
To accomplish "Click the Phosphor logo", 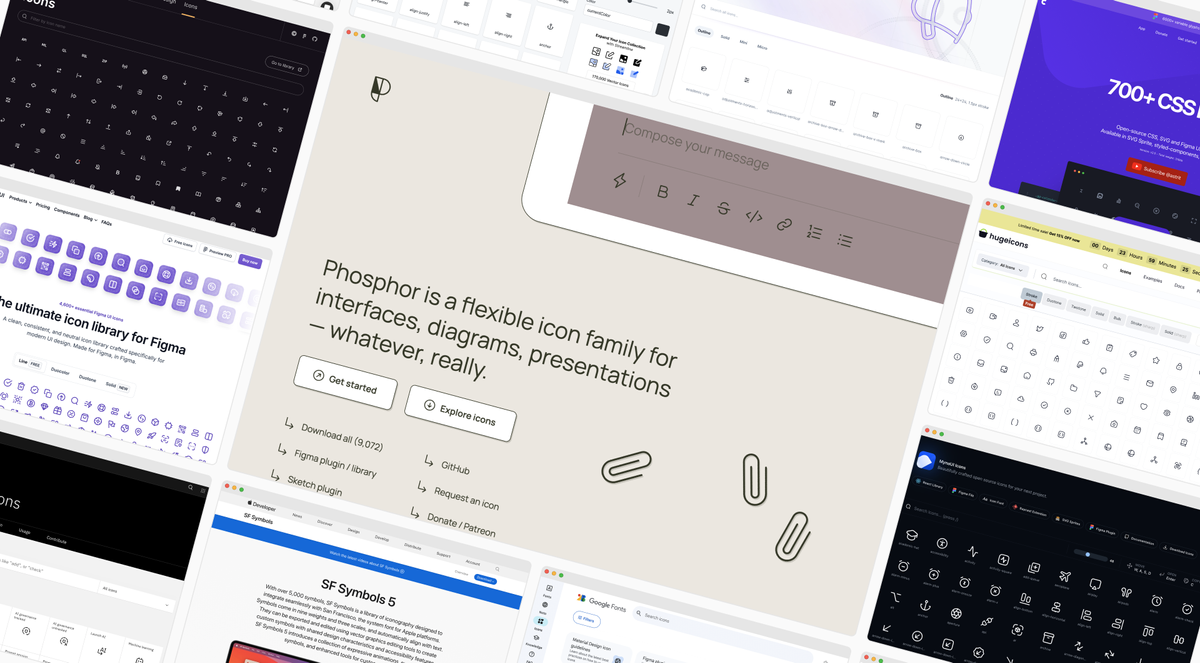I will pos(383,90).
